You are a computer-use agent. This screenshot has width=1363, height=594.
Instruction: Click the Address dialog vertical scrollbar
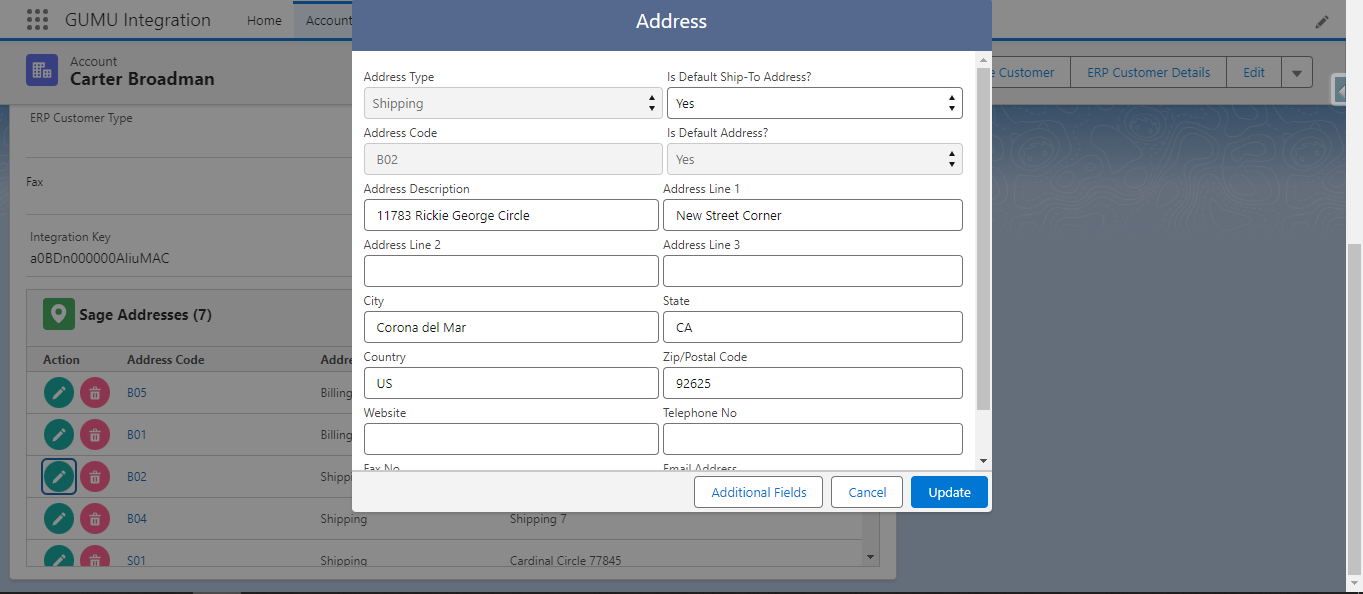click(983, 240)
